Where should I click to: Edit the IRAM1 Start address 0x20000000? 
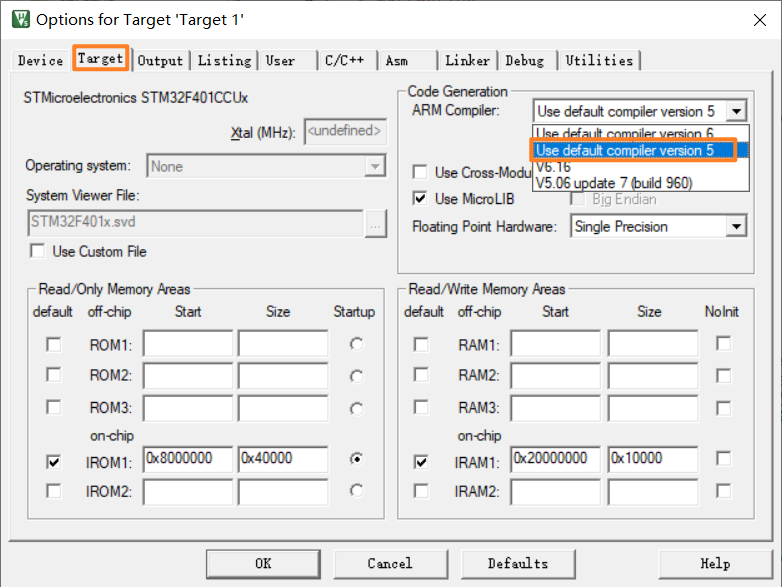click(x=556, y=459)
